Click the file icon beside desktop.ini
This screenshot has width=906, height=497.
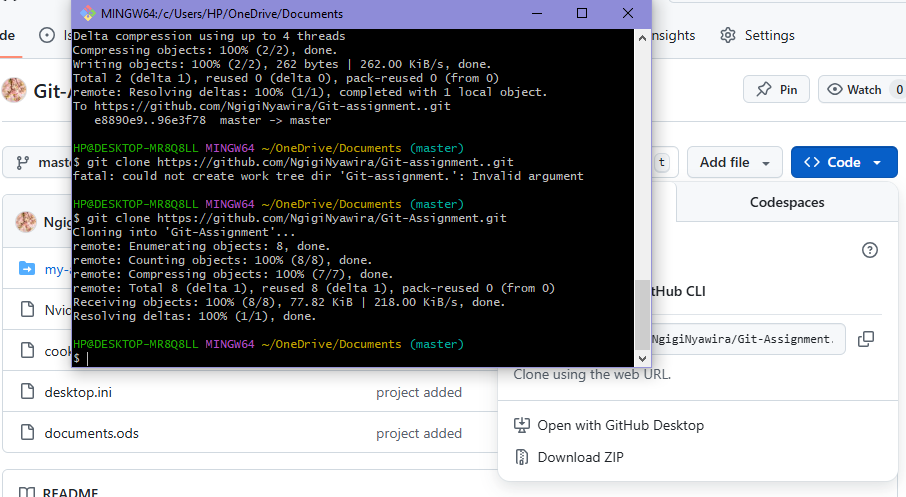coord(27,392)
